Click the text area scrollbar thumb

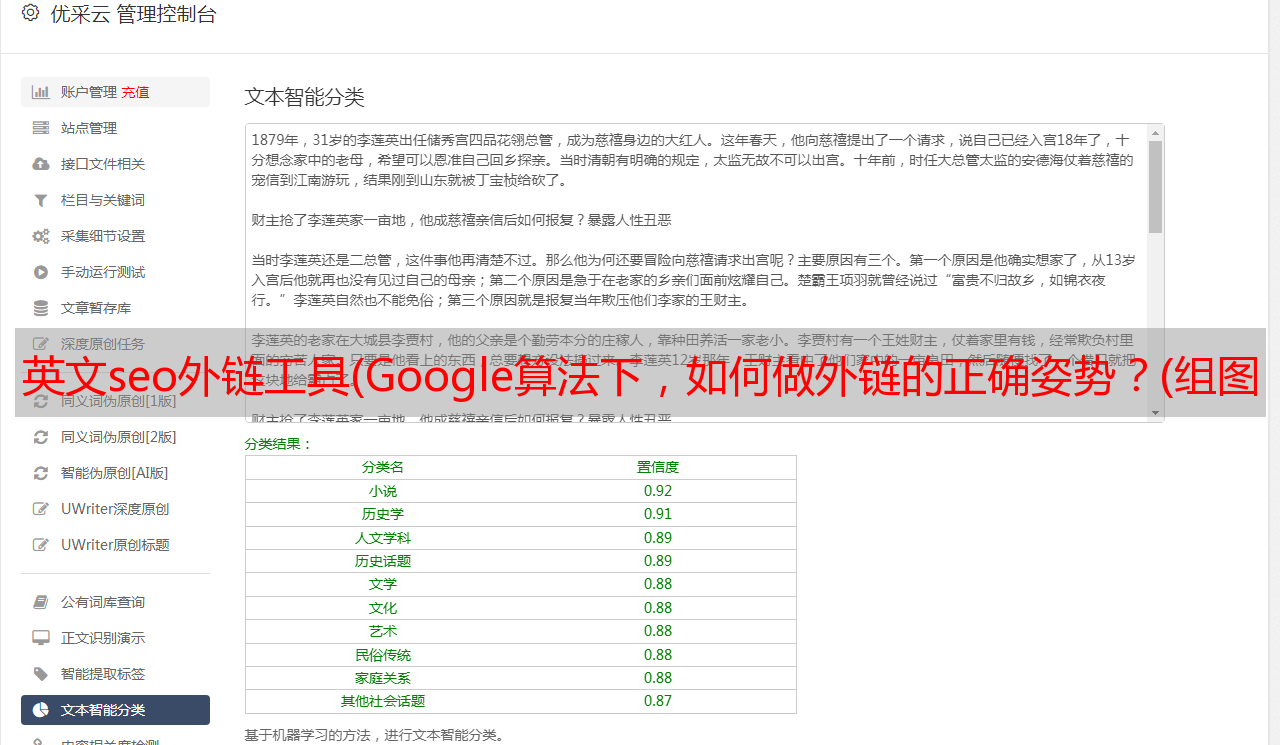tap(1155, 186)
